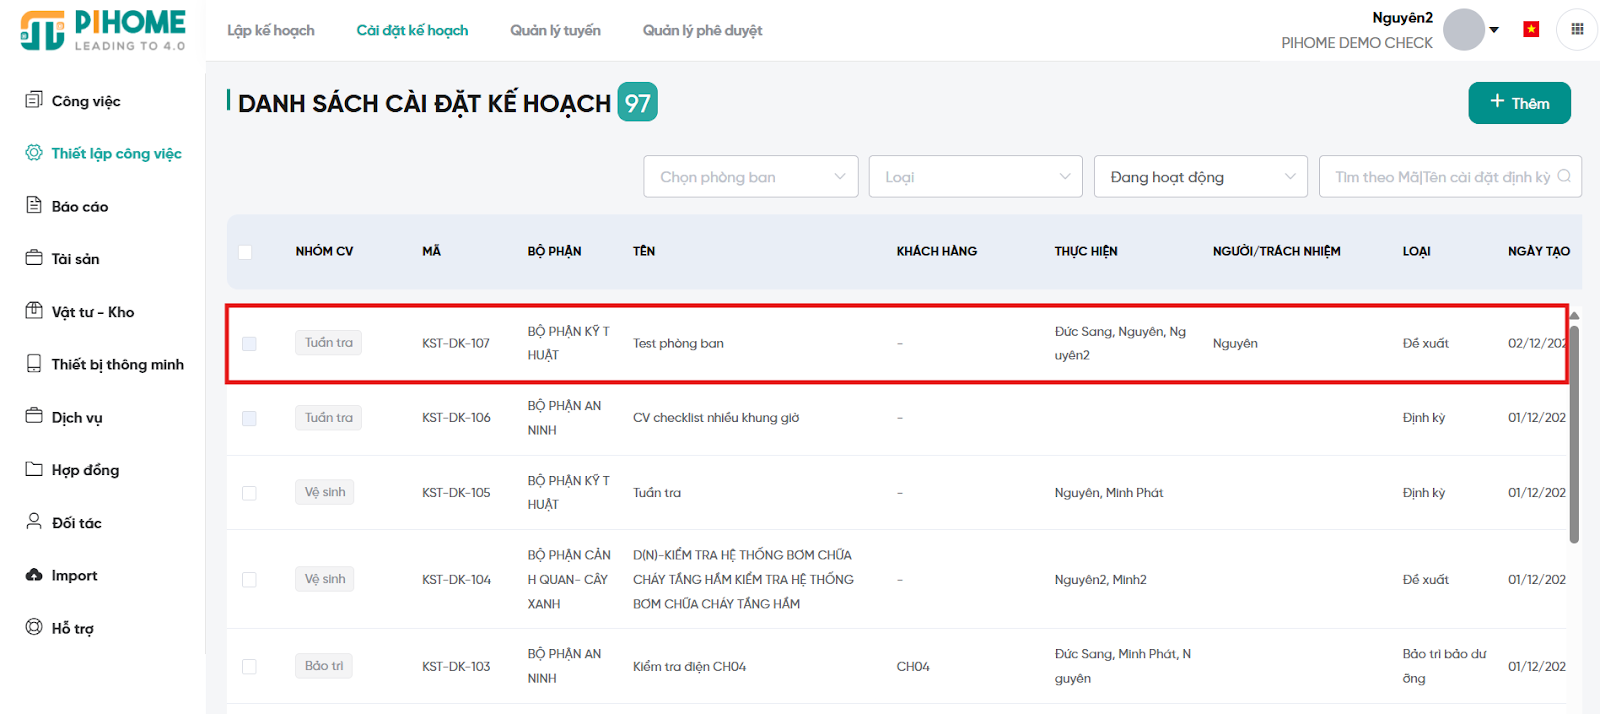The image size is (1600, 714).
Task: Open the apps grid icon
Action: click(x=1577, y=30)
